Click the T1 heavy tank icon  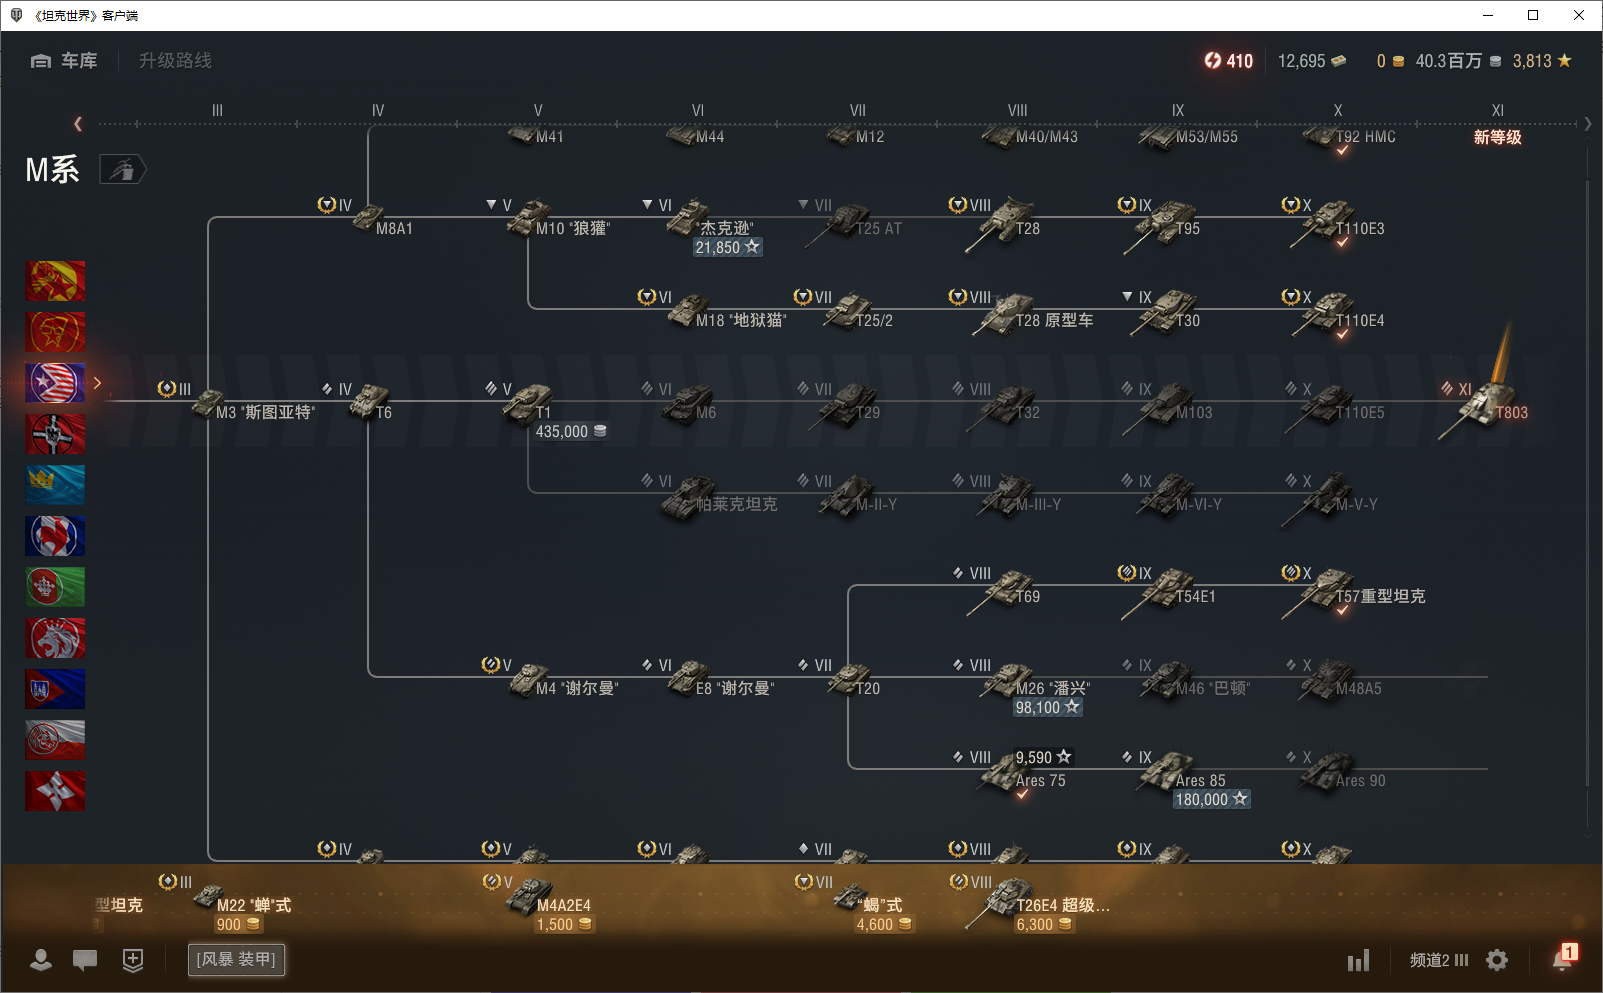tap(528, 402)
